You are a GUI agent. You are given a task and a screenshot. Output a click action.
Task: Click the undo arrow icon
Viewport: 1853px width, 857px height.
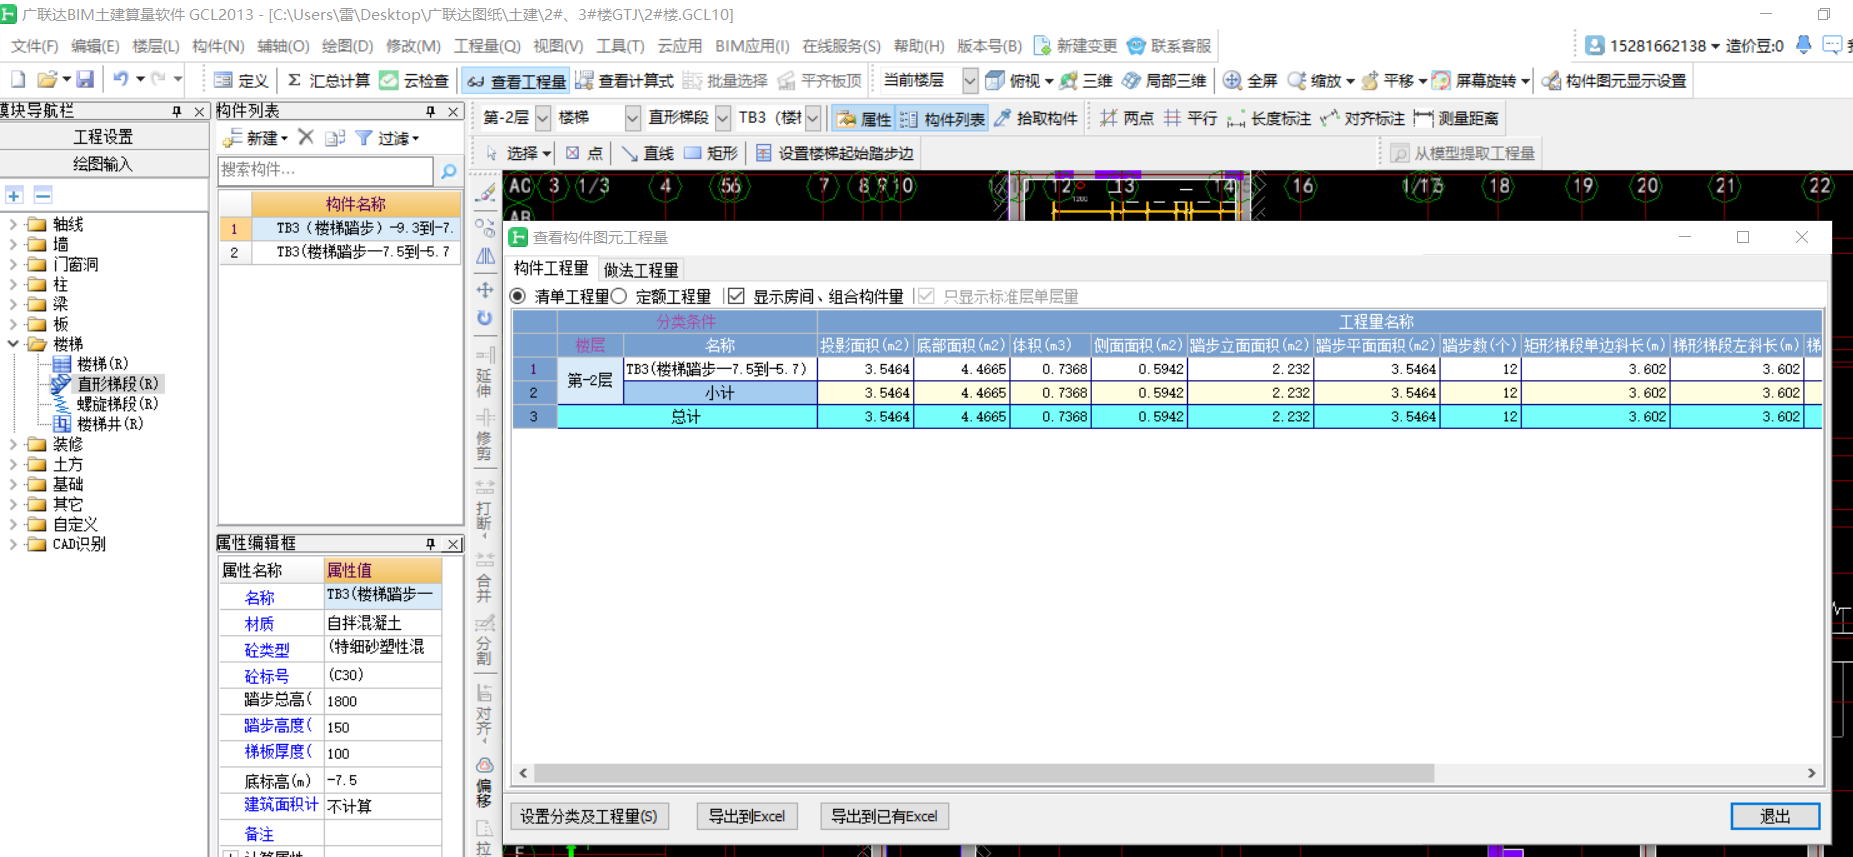coord(121,80)
